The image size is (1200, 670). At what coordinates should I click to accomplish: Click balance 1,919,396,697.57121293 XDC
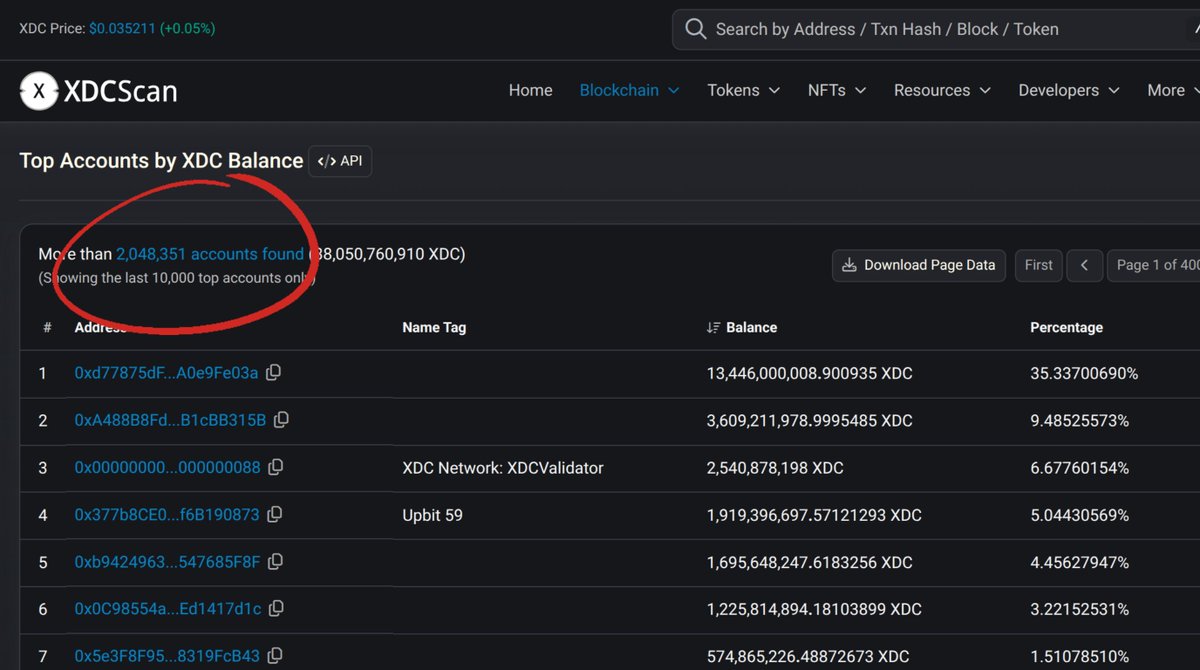[814, 515]
